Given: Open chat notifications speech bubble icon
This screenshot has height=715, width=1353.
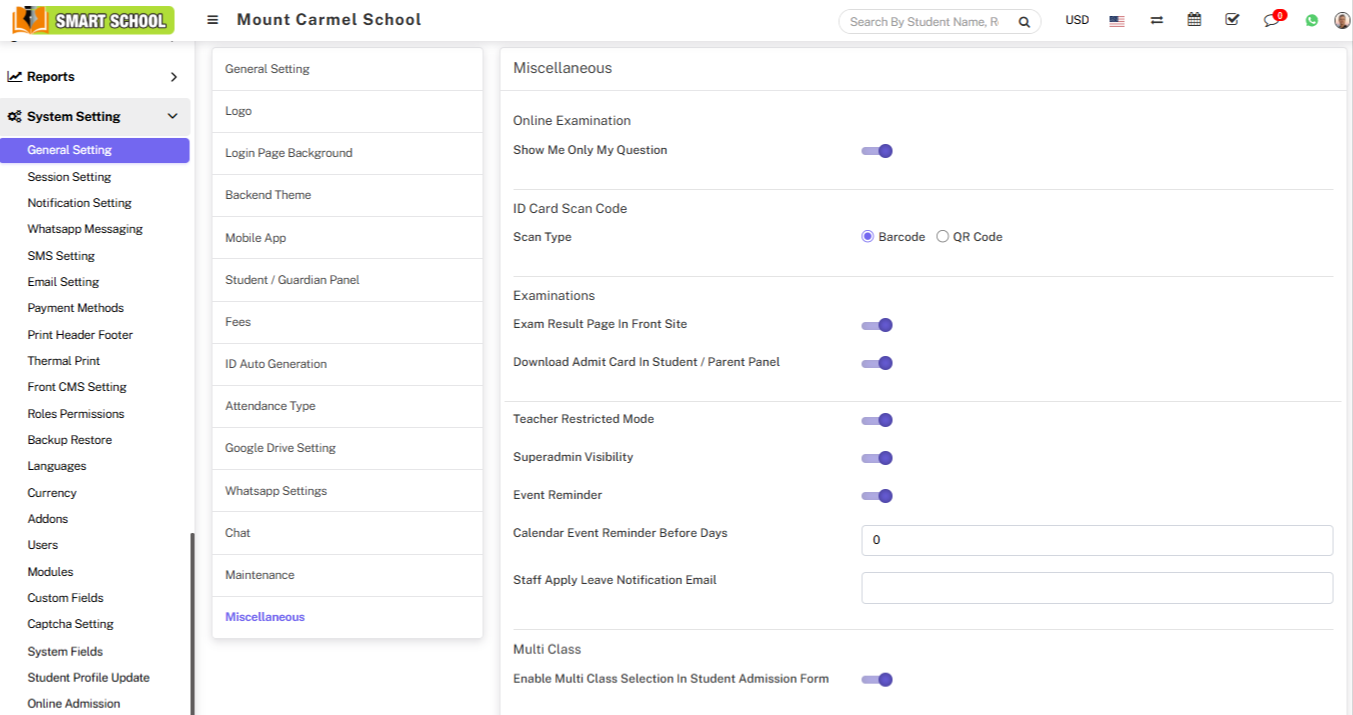Looking at the screenshot, I should coord(1271,21).
